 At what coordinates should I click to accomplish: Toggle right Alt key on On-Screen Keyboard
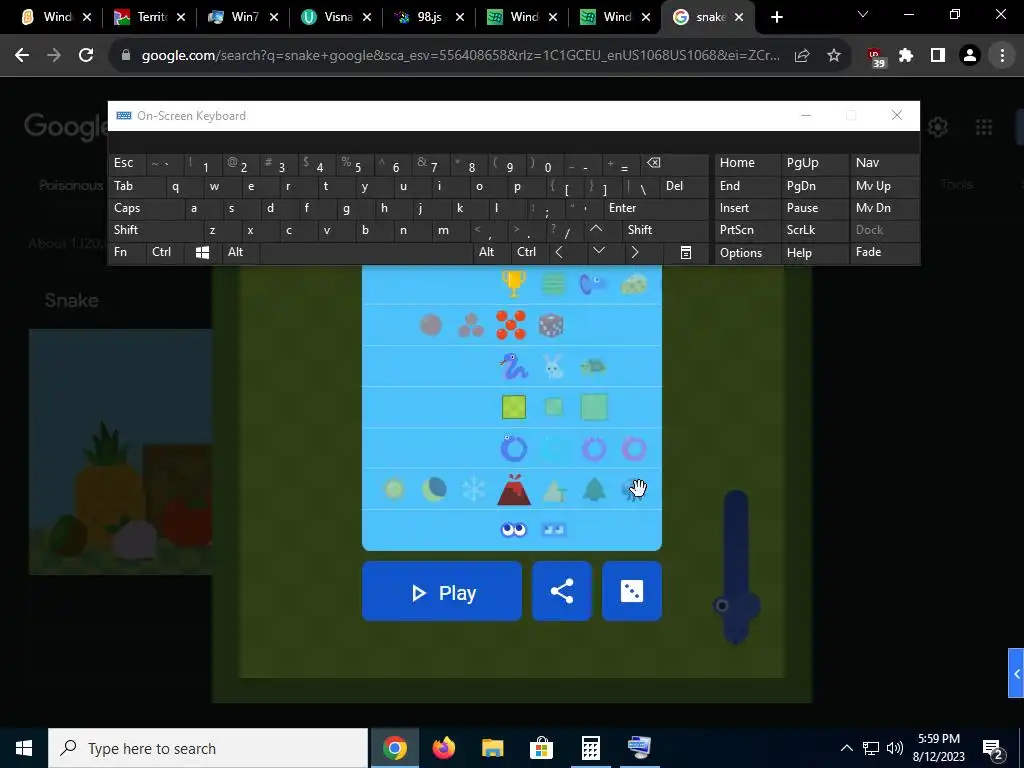[492, 253]
